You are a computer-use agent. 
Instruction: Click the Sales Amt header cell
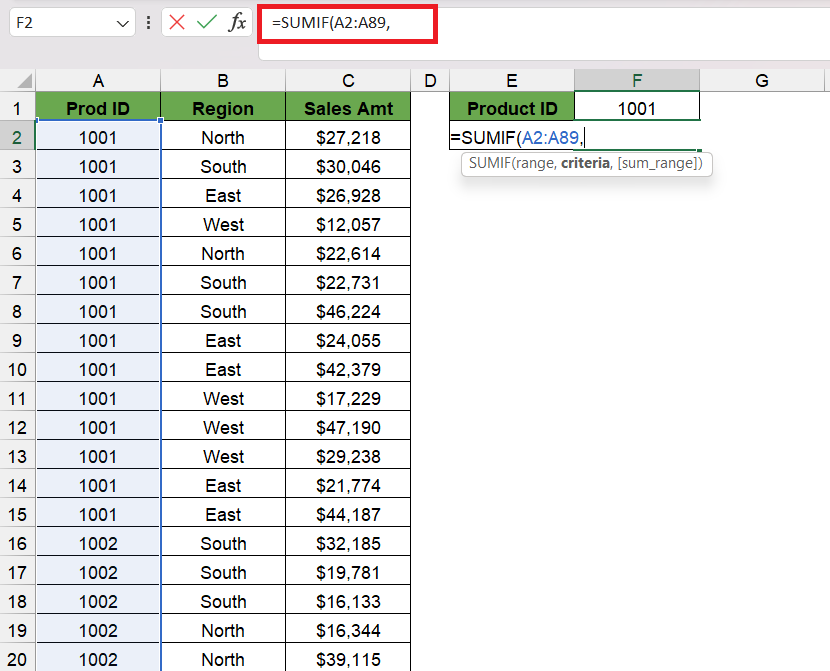[x=348, y=108]
